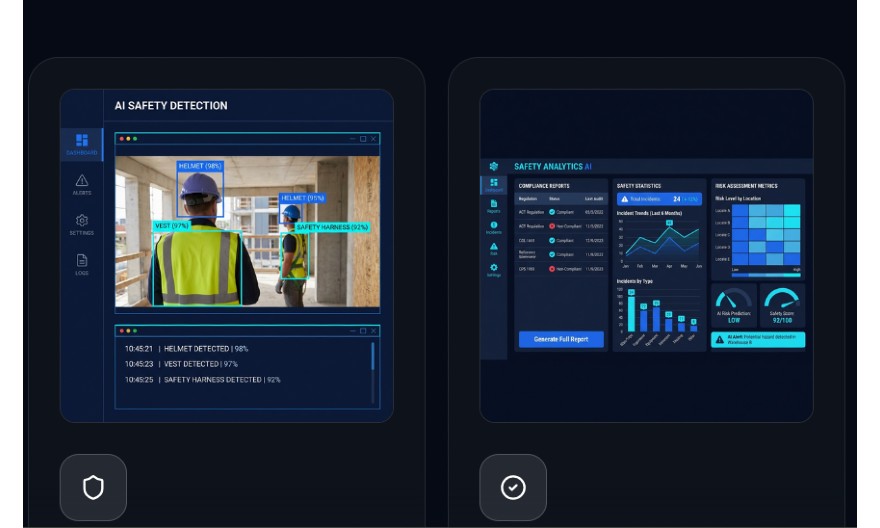Select ACT Regulation row marked Compliant

point(561,212)
